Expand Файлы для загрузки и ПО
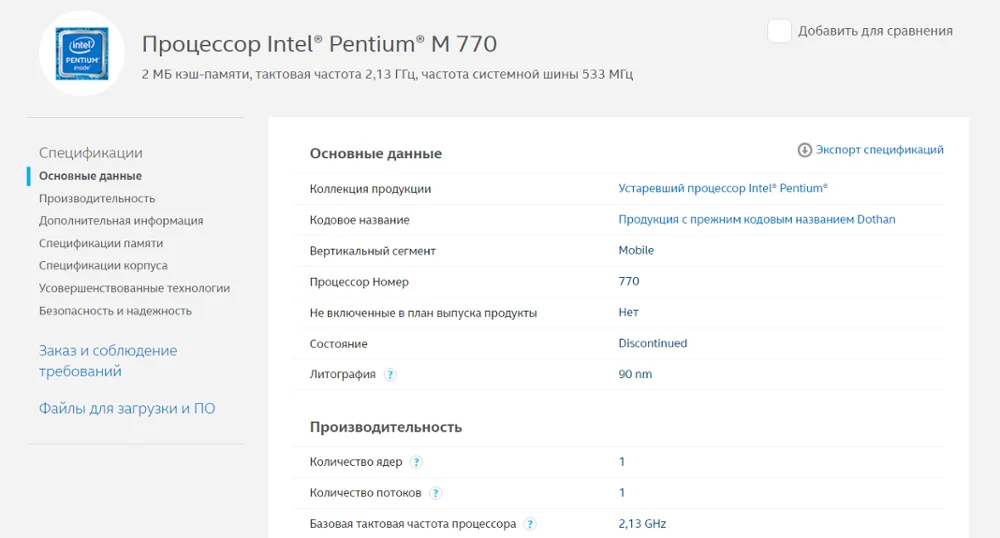 click(127, 408)
